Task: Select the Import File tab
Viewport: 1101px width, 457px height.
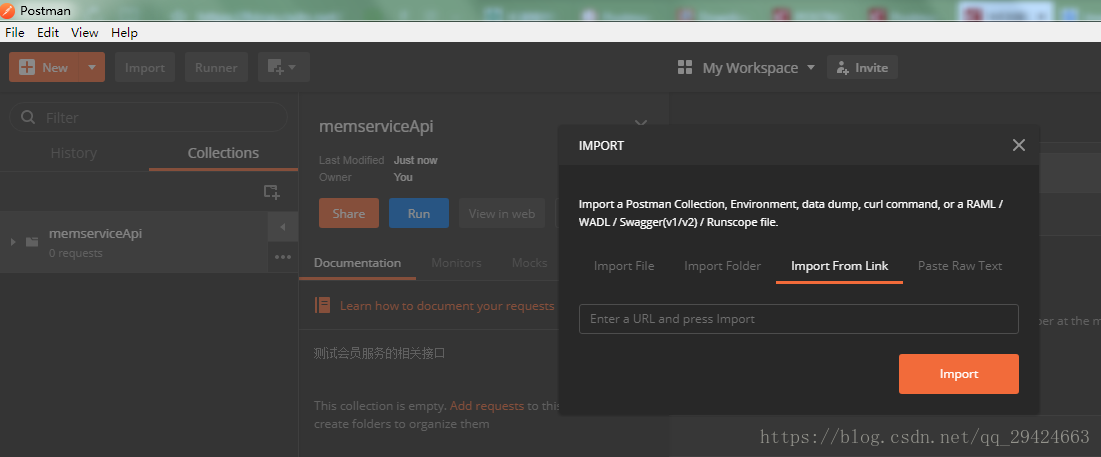Action: (x=624, y=266)
